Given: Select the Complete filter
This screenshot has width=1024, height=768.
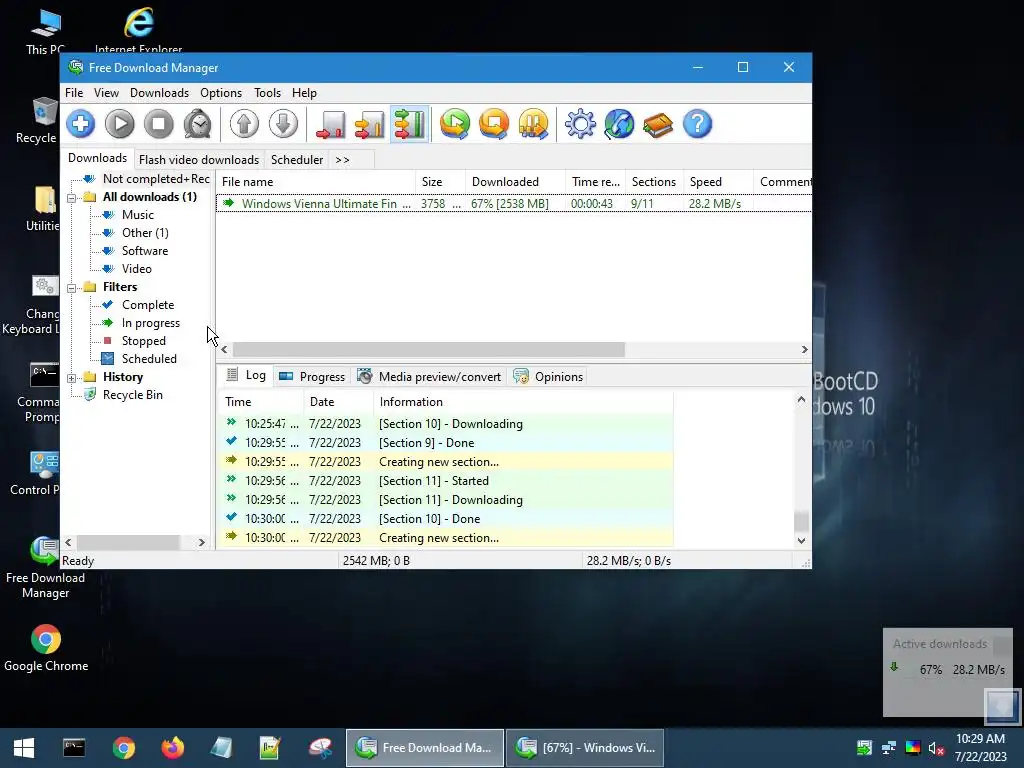Looking at the screenshot, I should point(148,305).
